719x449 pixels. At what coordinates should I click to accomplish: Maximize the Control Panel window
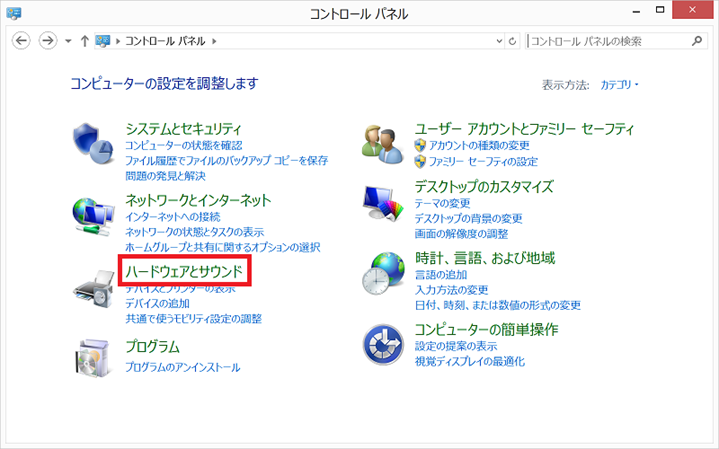(x=660, y=10)
